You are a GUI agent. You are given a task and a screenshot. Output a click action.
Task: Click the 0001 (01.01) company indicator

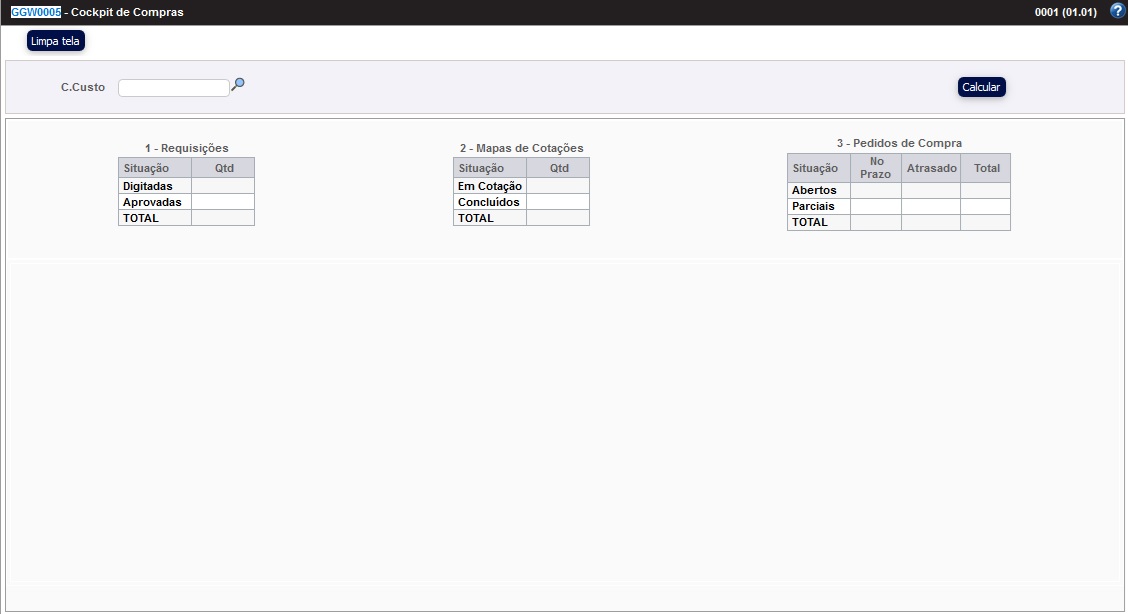[x=1065, y=12]
